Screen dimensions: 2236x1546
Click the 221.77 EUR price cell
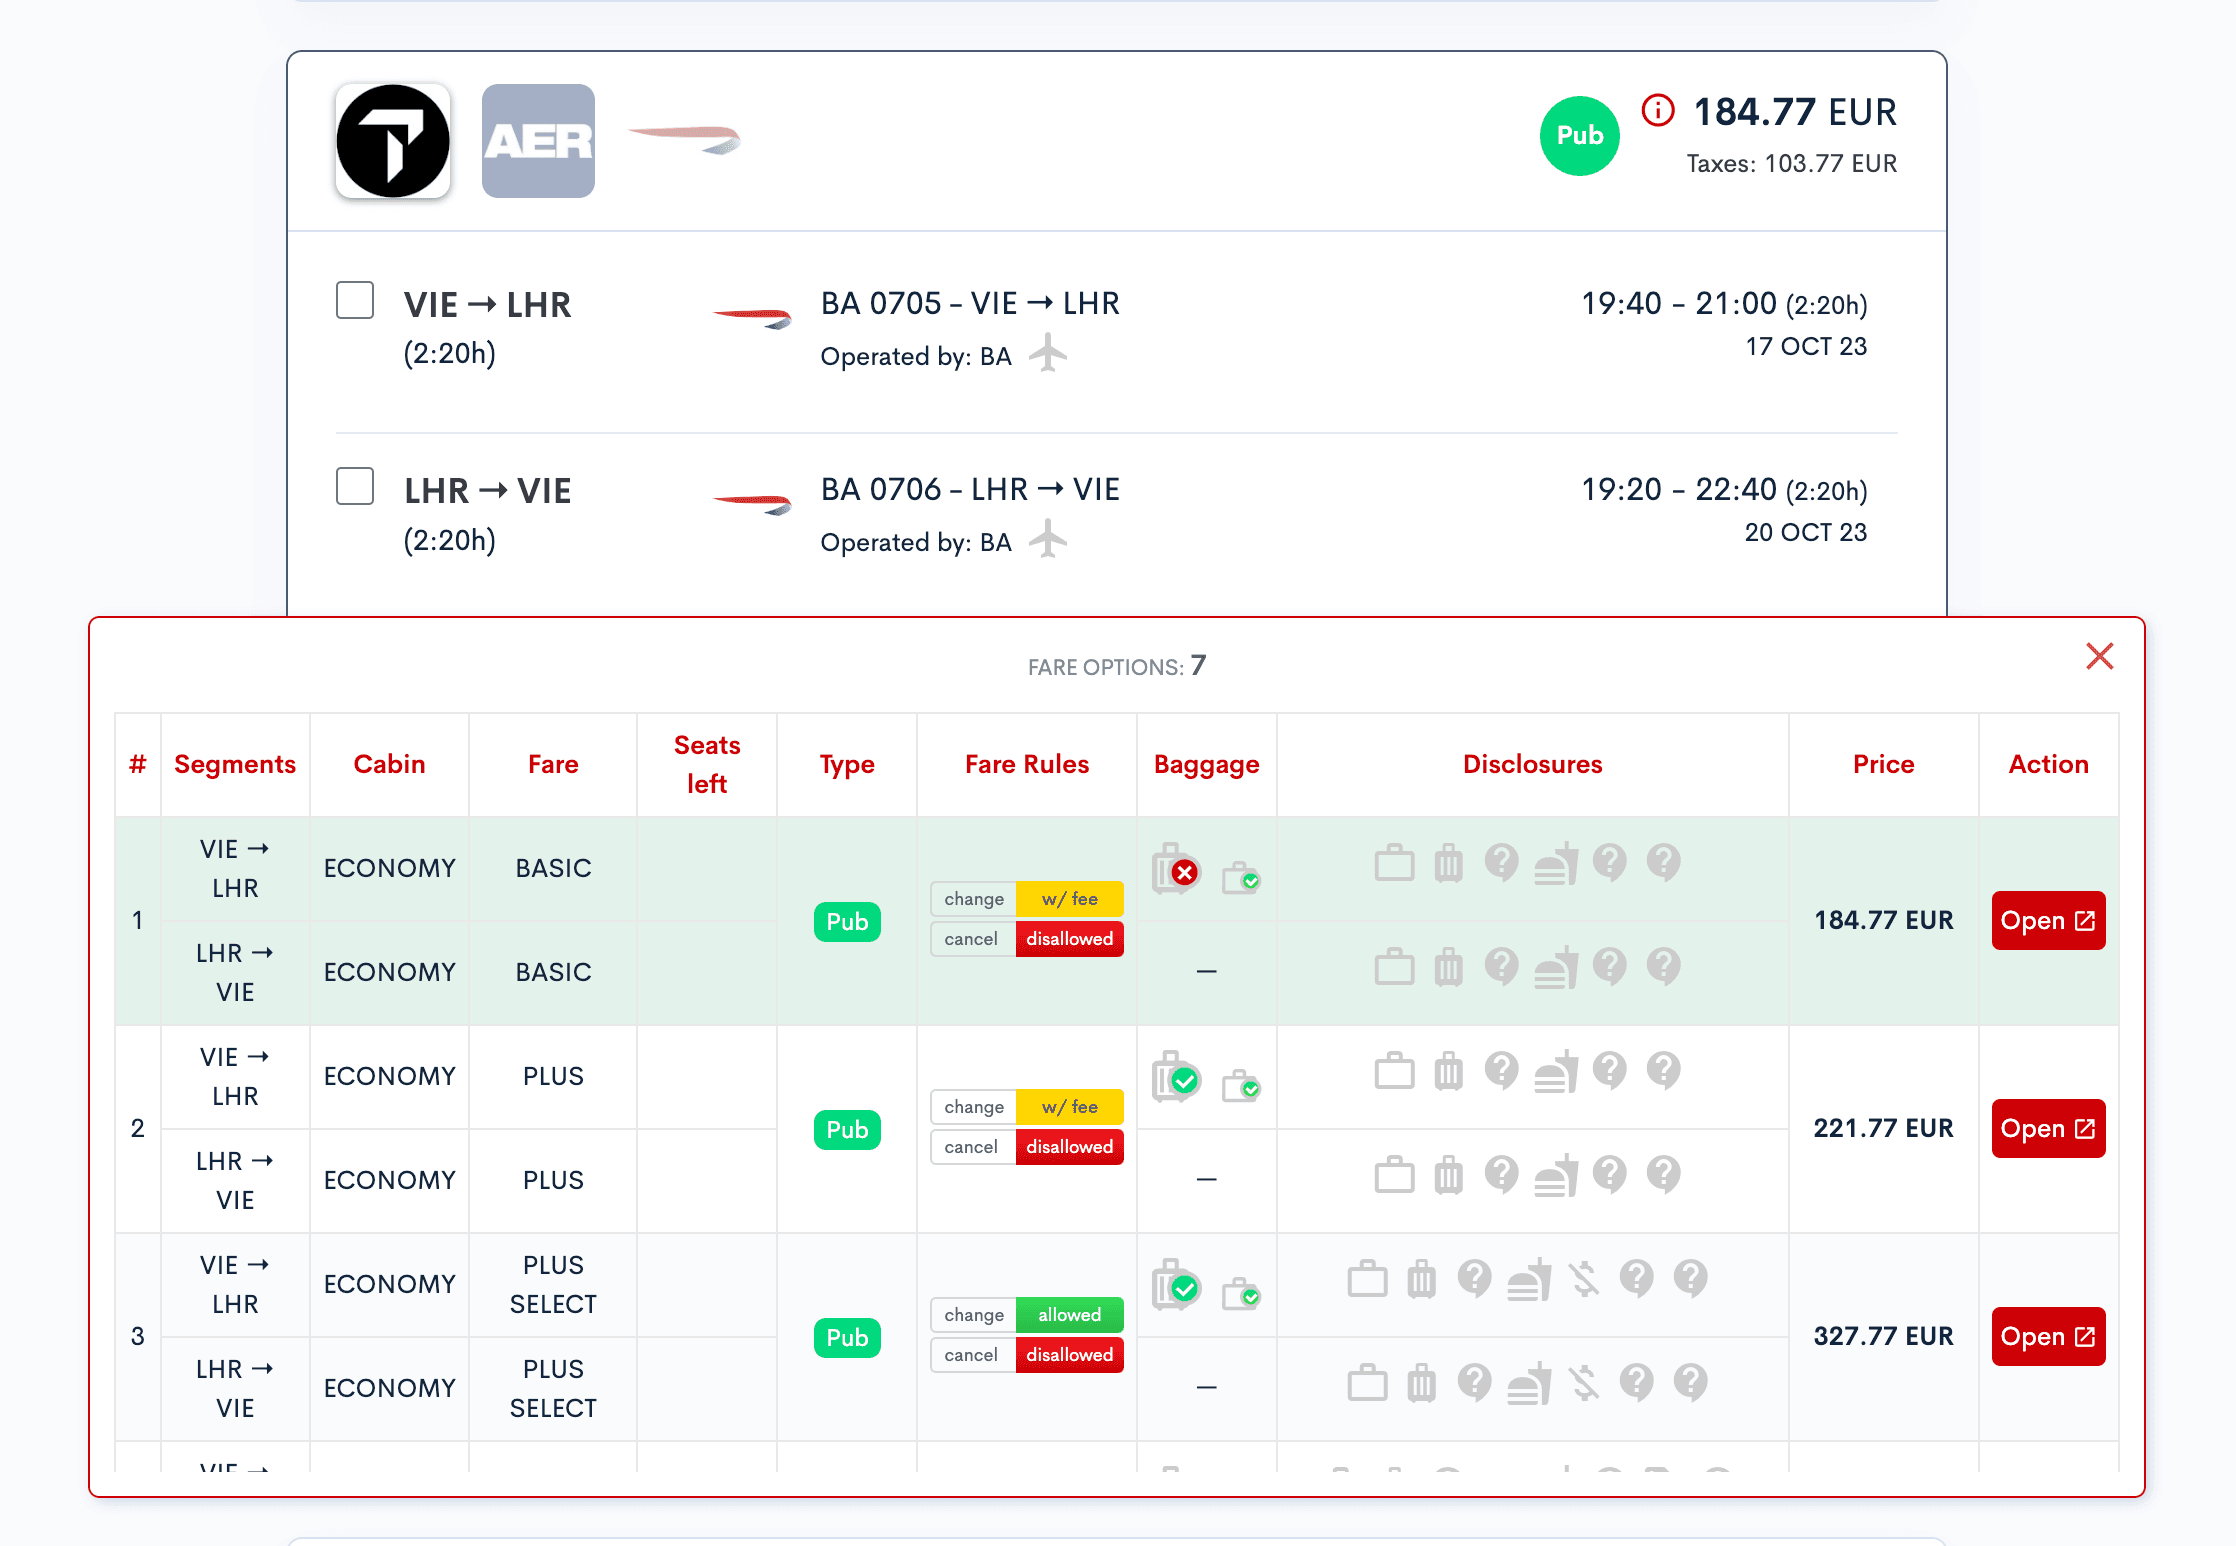point(1883,1128)
